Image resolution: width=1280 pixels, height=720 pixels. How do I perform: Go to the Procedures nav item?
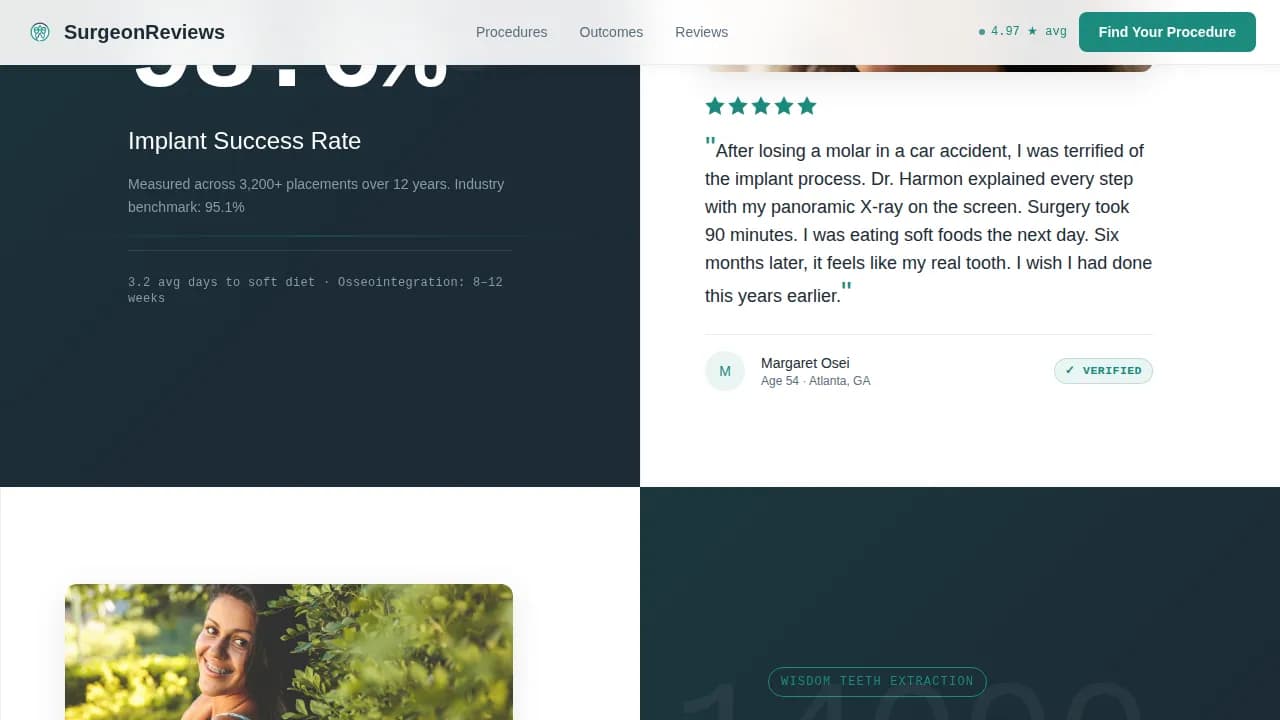(x=511, y=32)
